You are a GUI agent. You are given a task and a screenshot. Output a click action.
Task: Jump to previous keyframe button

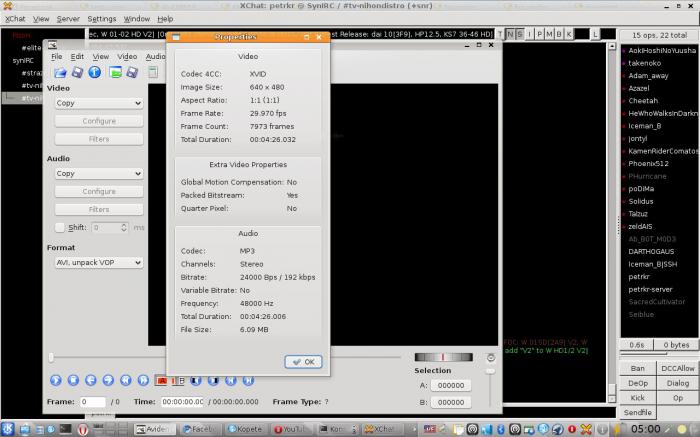[125, 380]
